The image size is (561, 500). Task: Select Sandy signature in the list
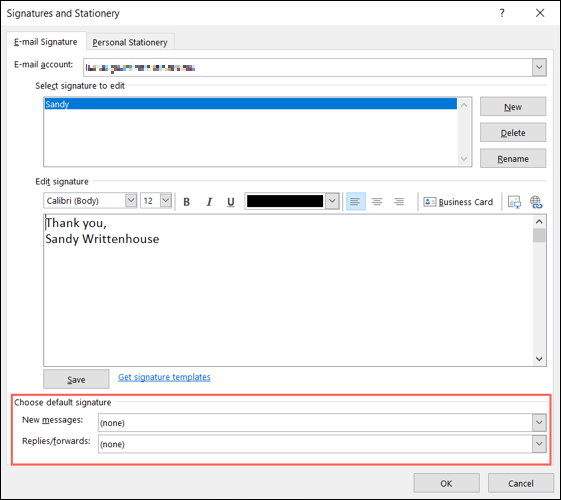[x=250, y=104]
